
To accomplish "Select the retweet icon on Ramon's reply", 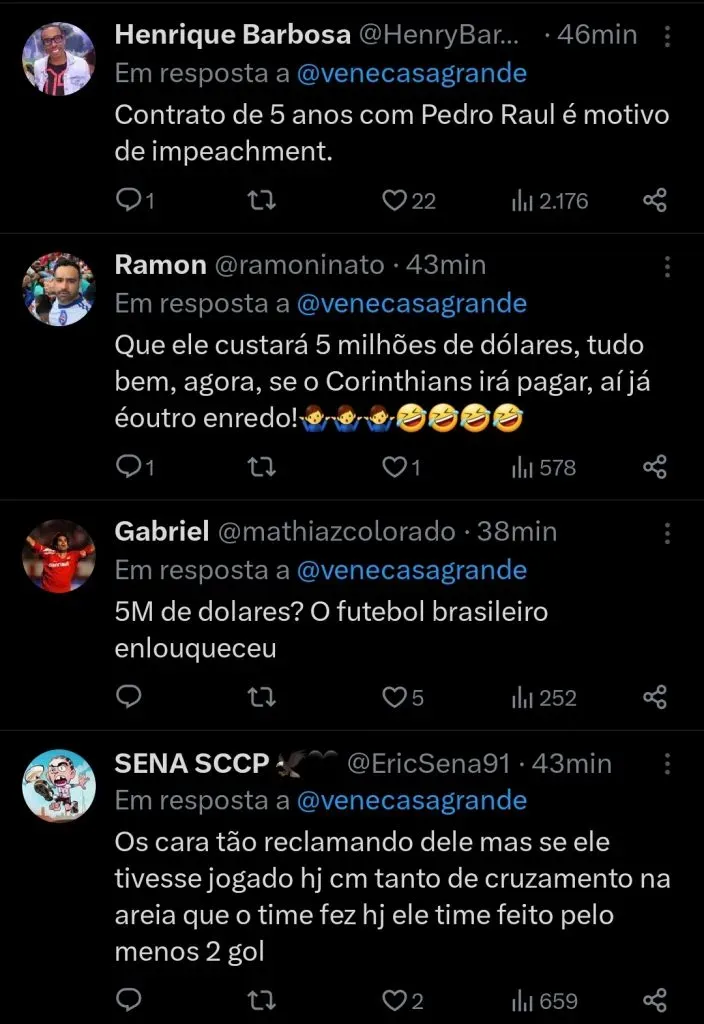I will (261, 466).
